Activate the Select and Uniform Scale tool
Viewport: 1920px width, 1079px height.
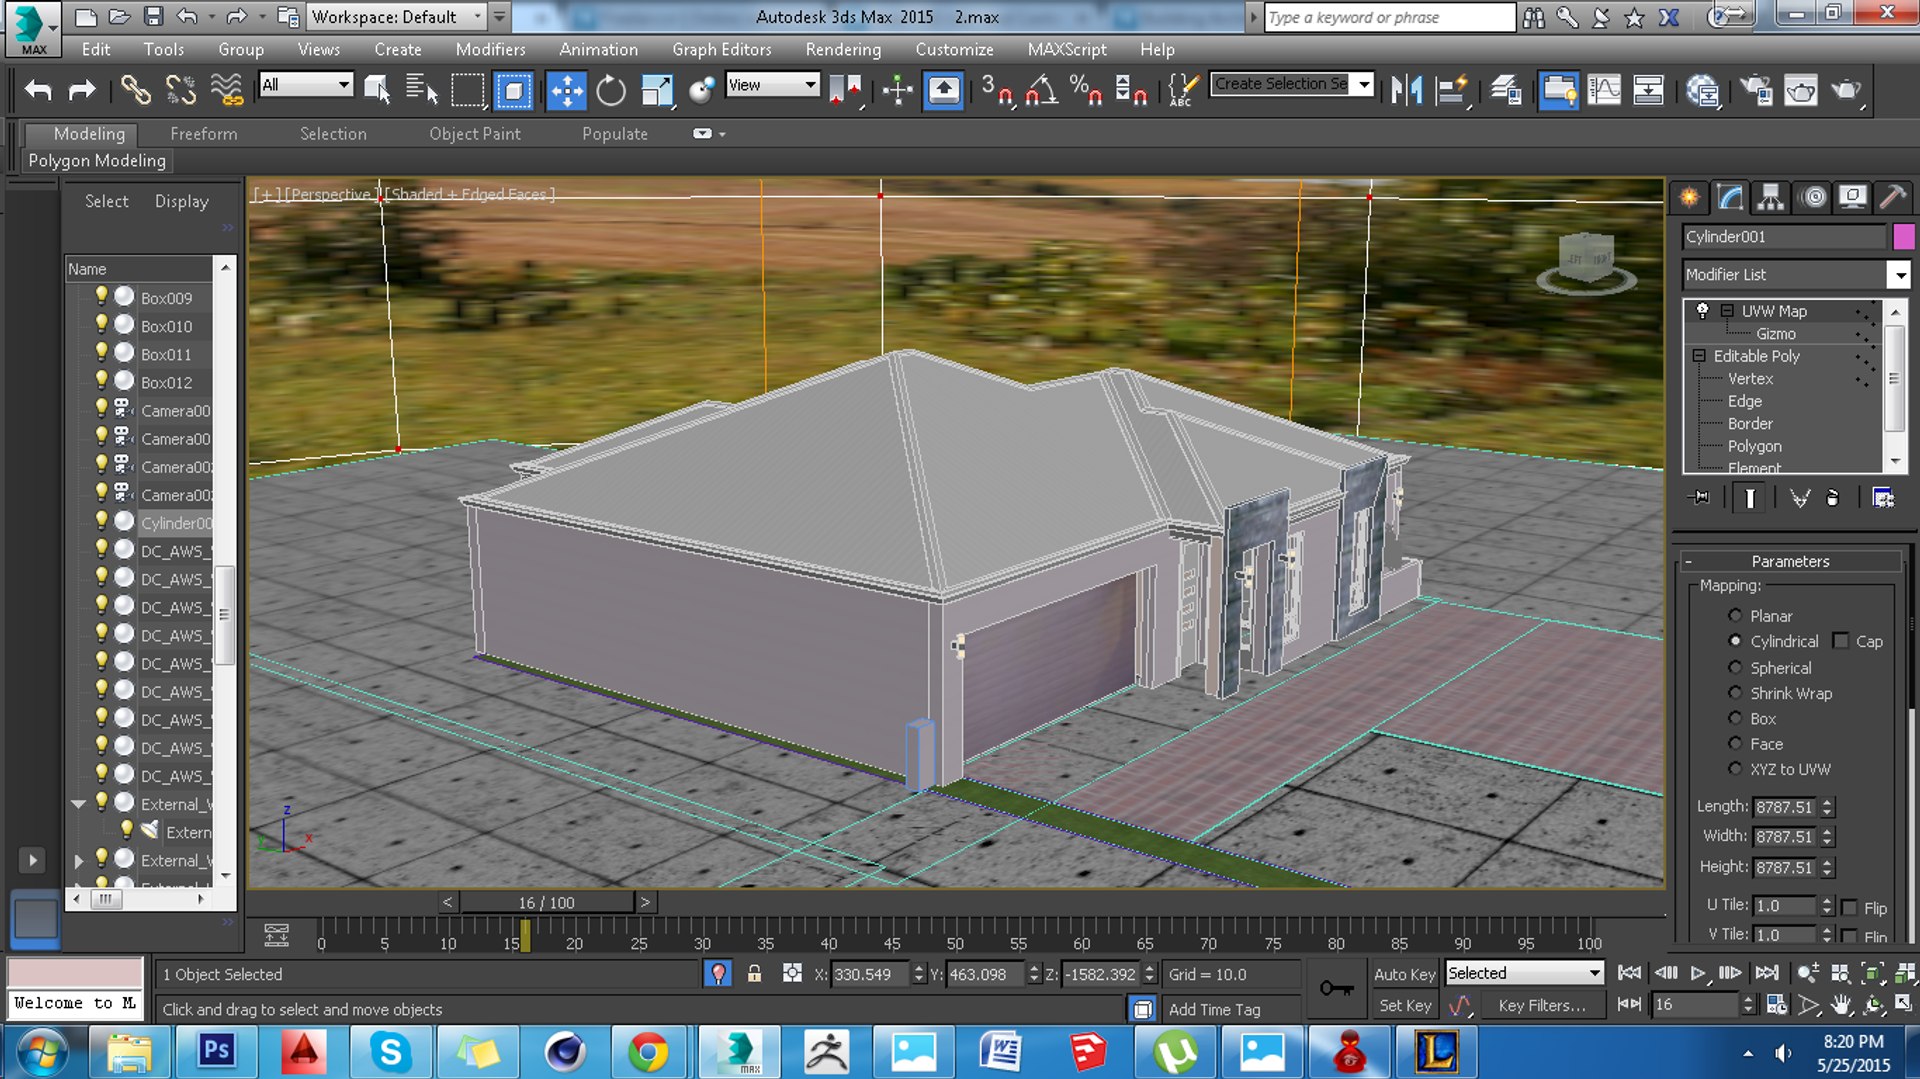657,91
